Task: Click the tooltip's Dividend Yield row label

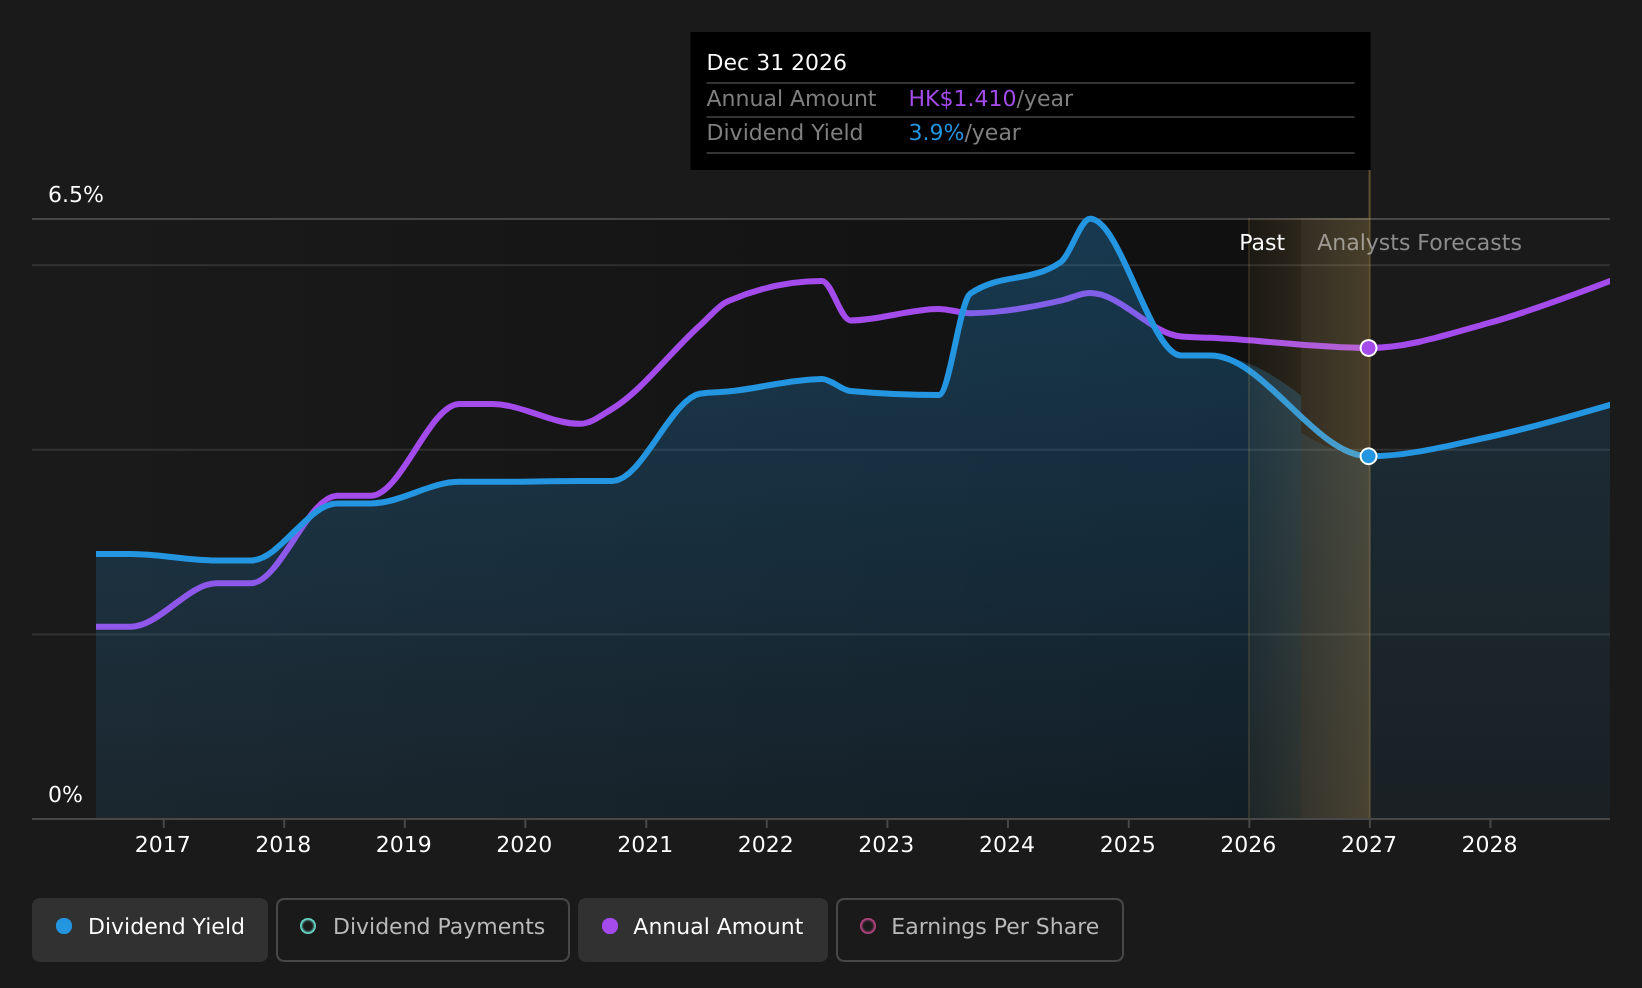Action: coord(785,133)
